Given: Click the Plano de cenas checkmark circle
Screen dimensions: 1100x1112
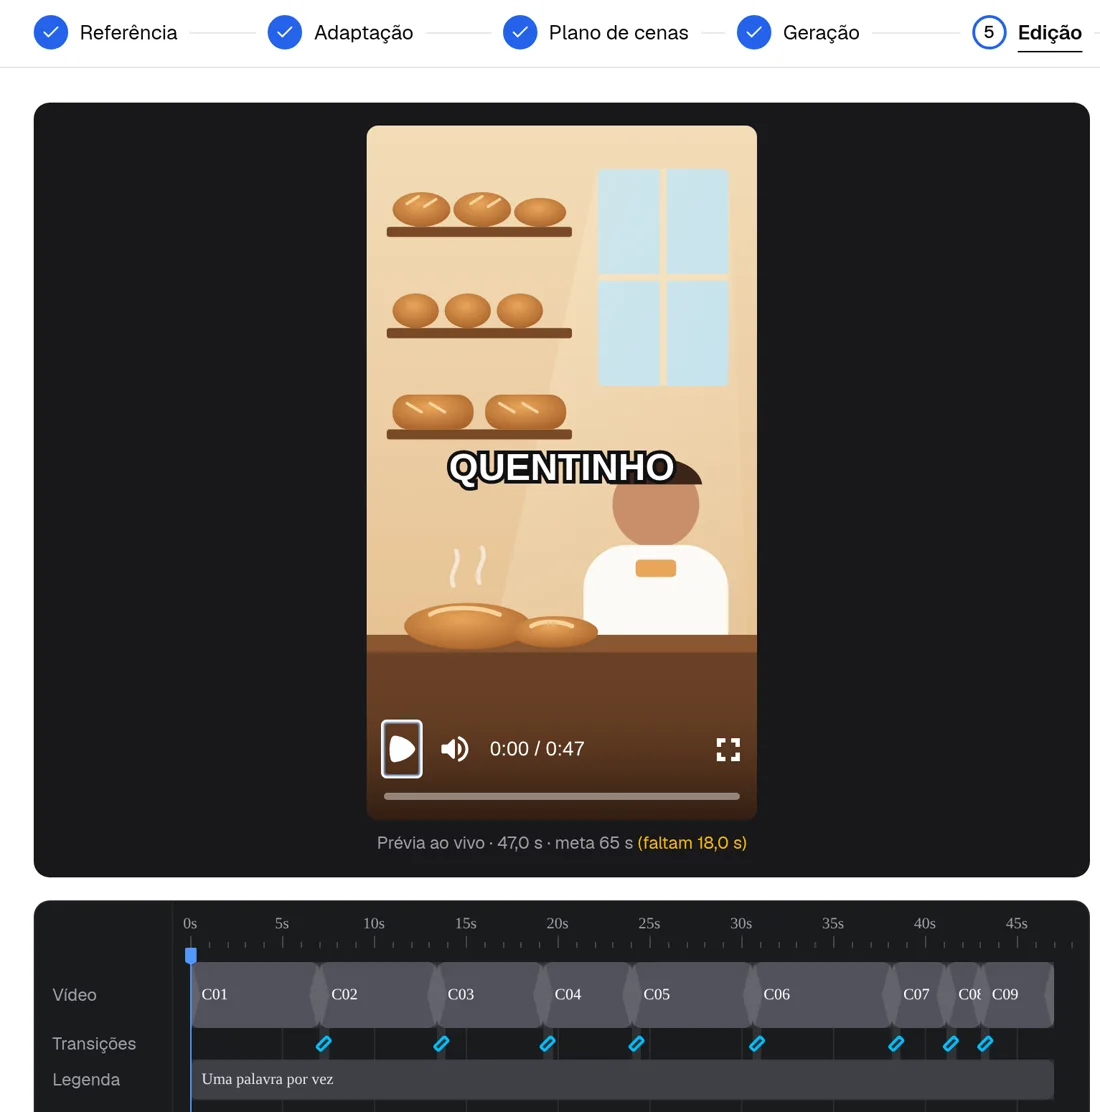Looking at the screenshot, I should (520, 33).
